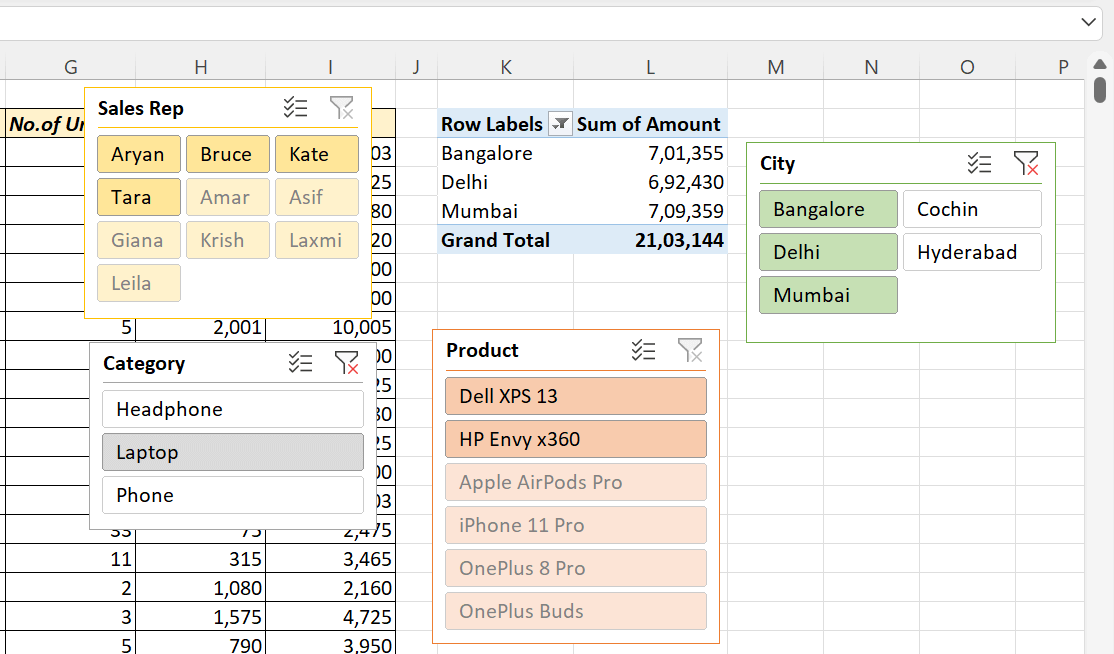Toggle Bangalore in City slicer
Viewport: 1114px width, 654px height.
pyautogui.click(x=828, y=209)
